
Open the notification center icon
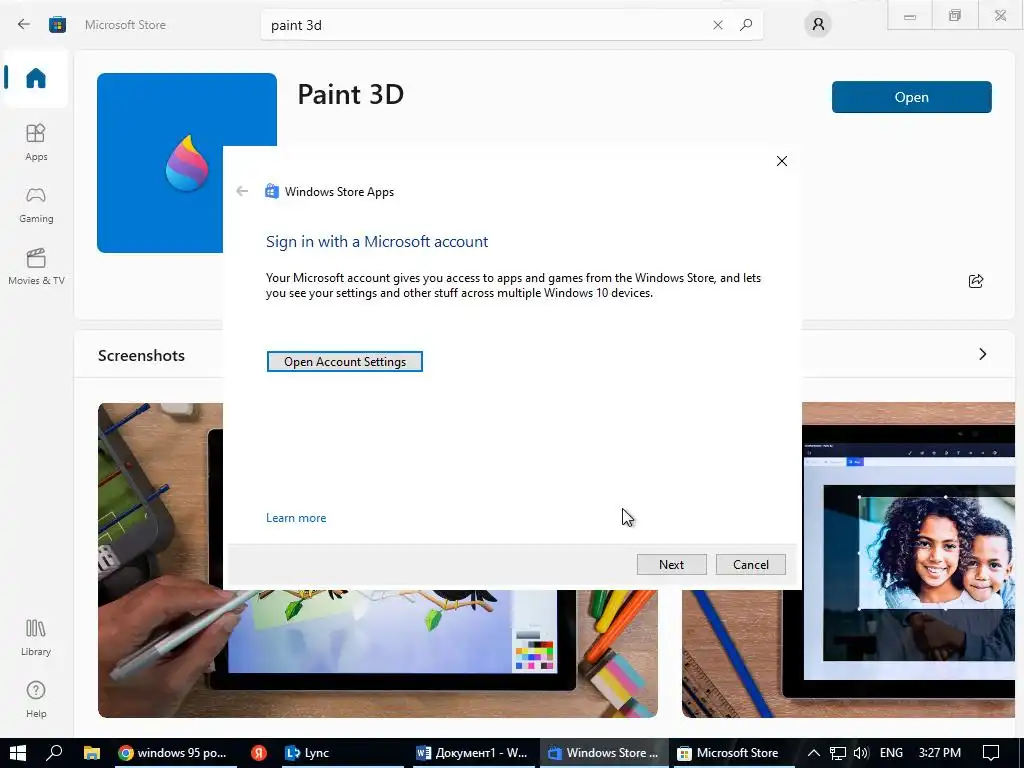(x=991, y=753)
